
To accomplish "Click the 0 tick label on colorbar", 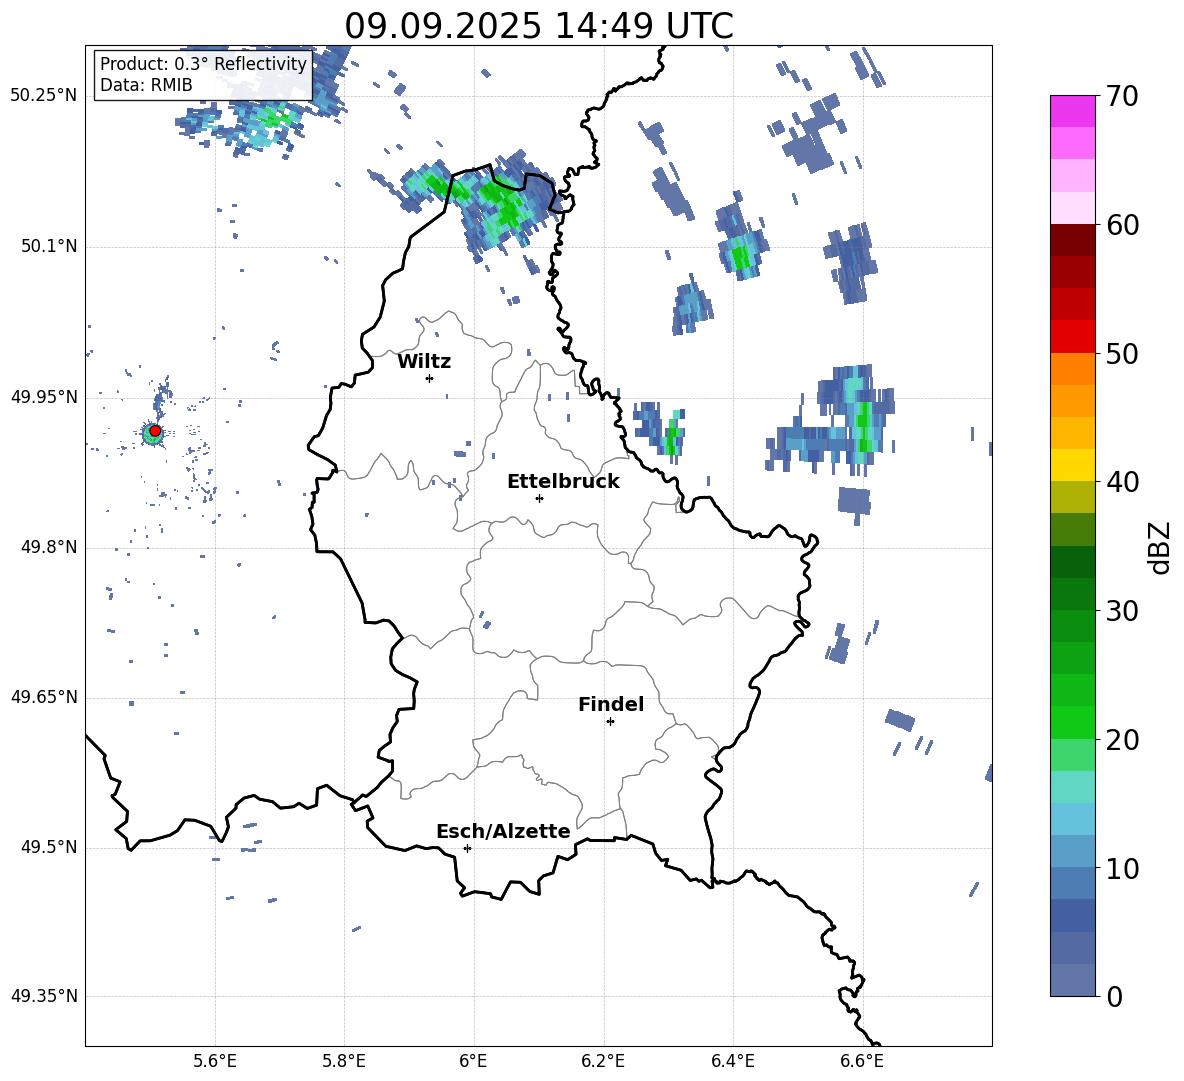I will pyautogui.click(x=1114, y=996).
